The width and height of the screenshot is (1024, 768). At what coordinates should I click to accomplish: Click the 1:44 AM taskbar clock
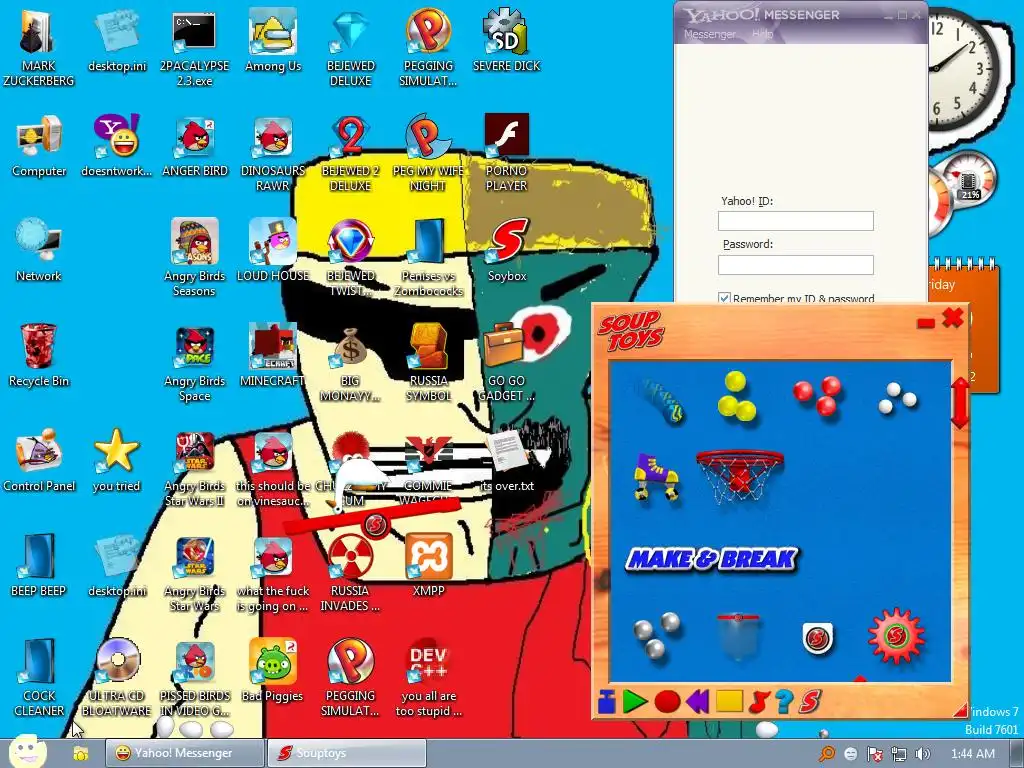point(972,754)
